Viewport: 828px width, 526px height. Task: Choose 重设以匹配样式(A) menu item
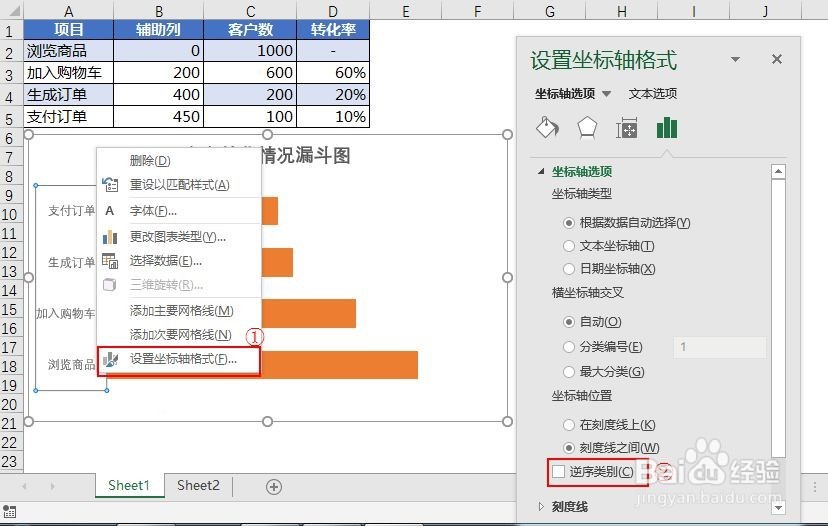click(x=180, y=185)
